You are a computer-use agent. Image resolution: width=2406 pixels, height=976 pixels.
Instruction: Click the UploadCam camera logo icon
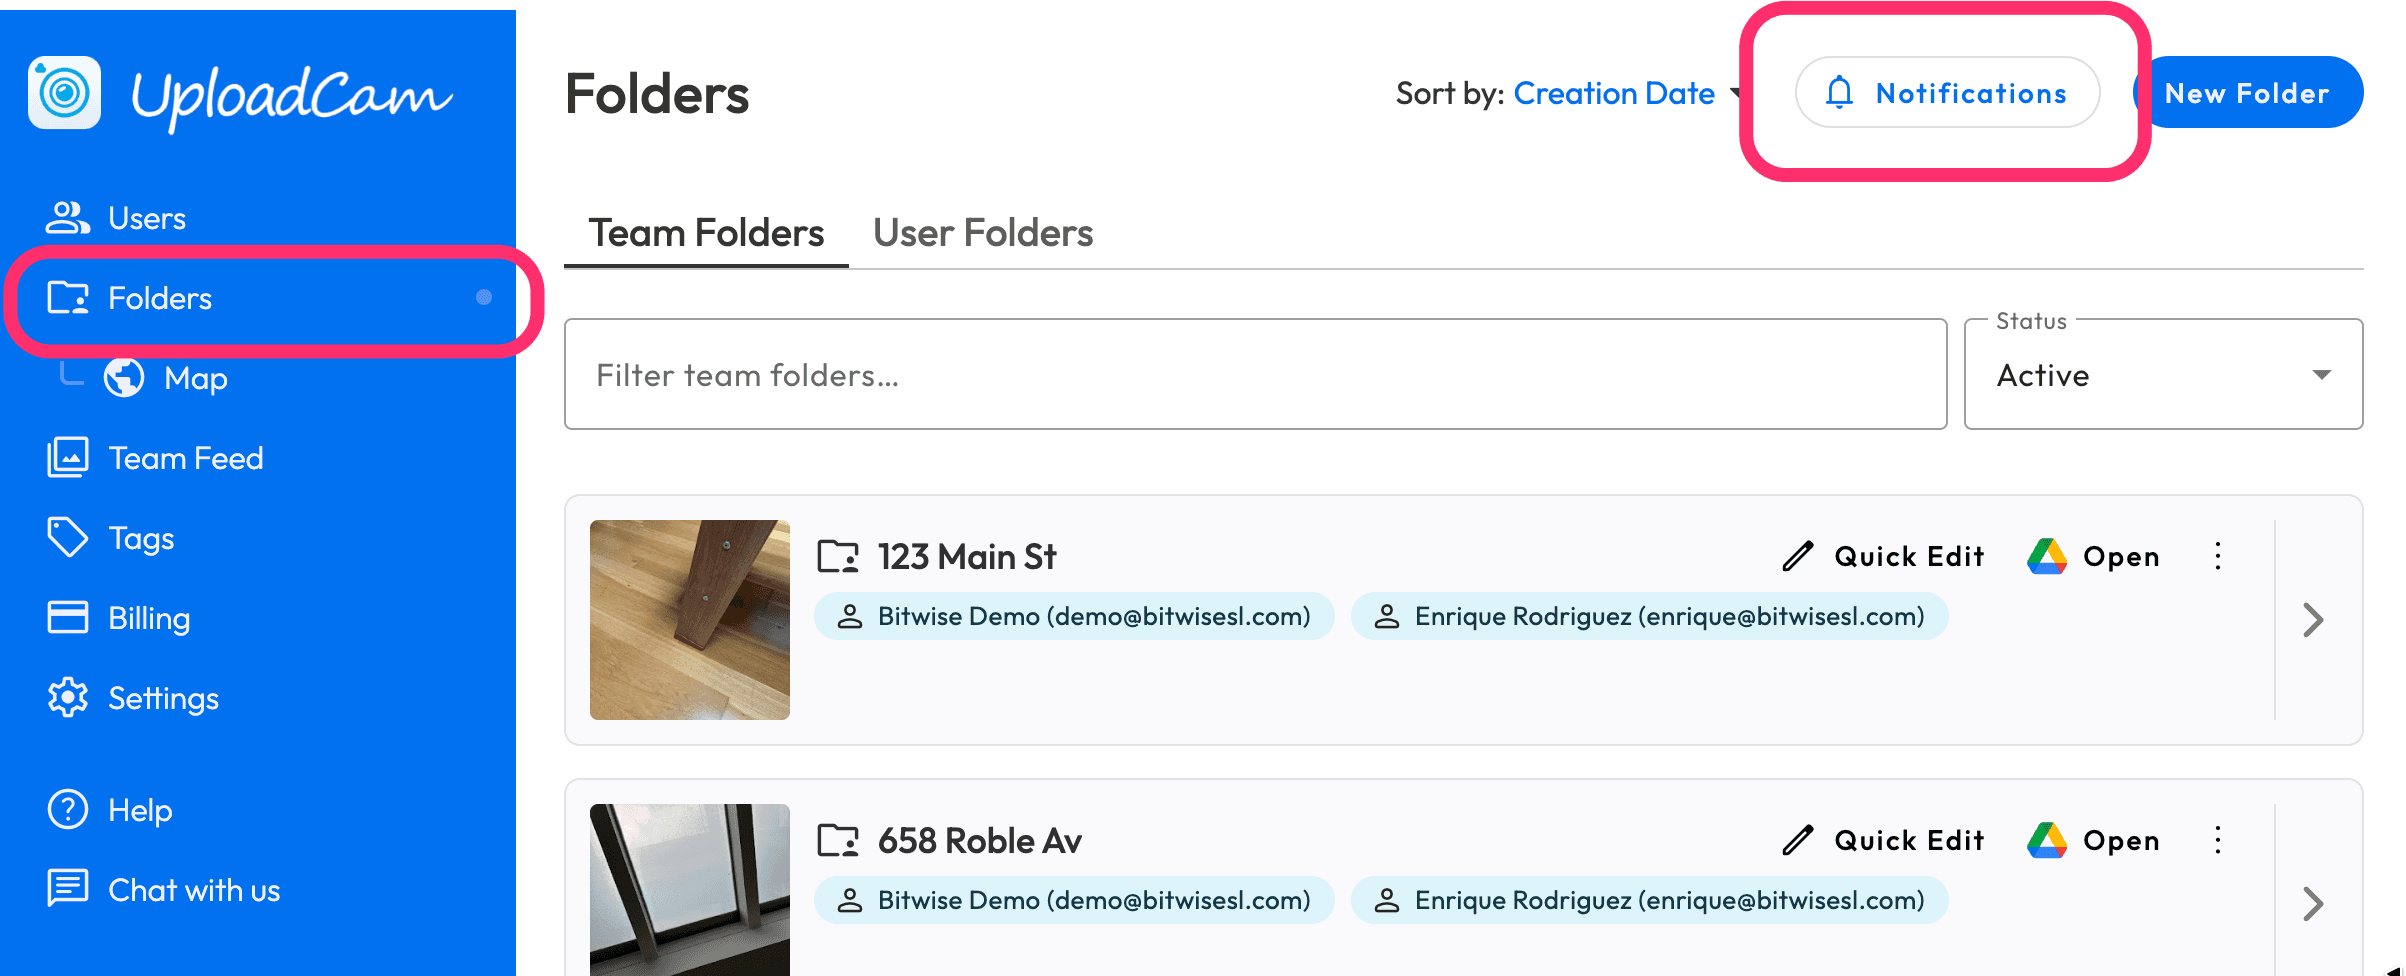pos(65,93)
